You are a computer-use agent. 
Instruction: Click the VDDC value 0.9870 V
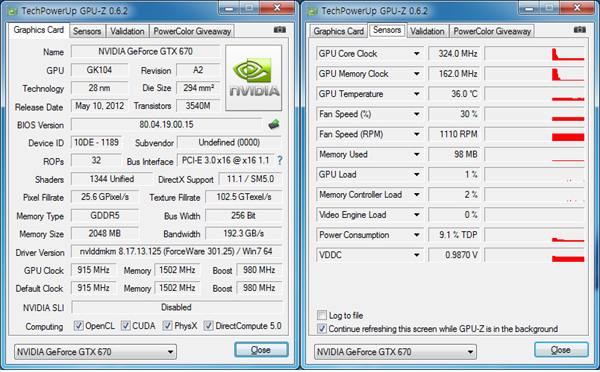coord(454,255)
